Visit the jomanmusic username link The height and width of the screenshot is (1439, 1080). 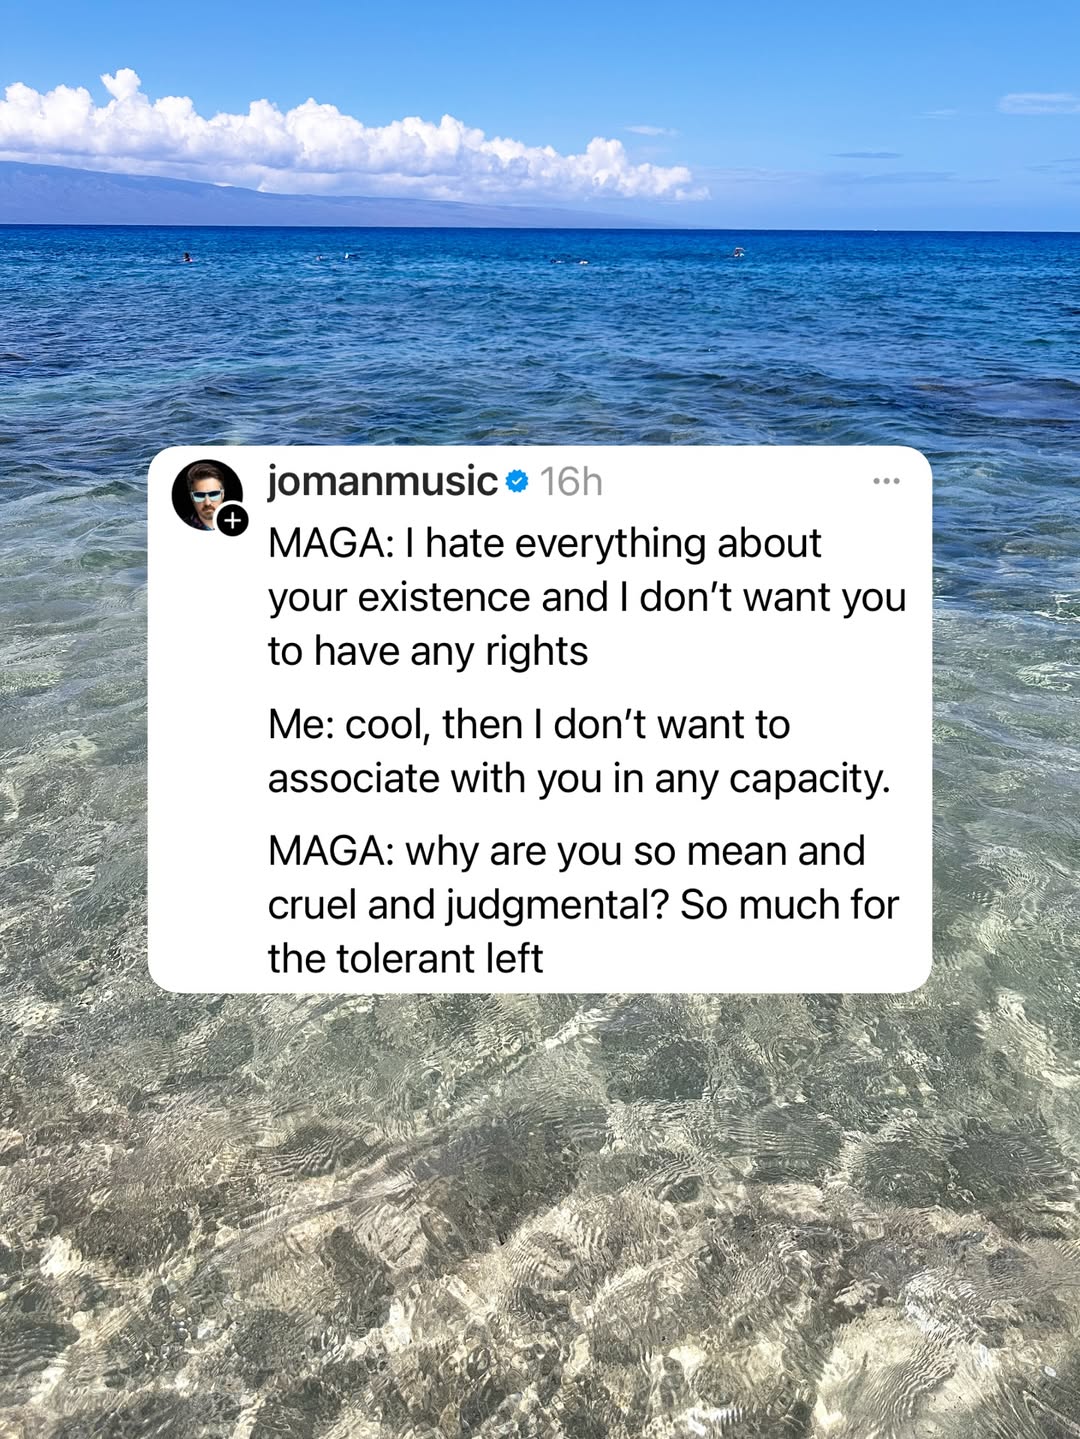click(x=382, y=481)
